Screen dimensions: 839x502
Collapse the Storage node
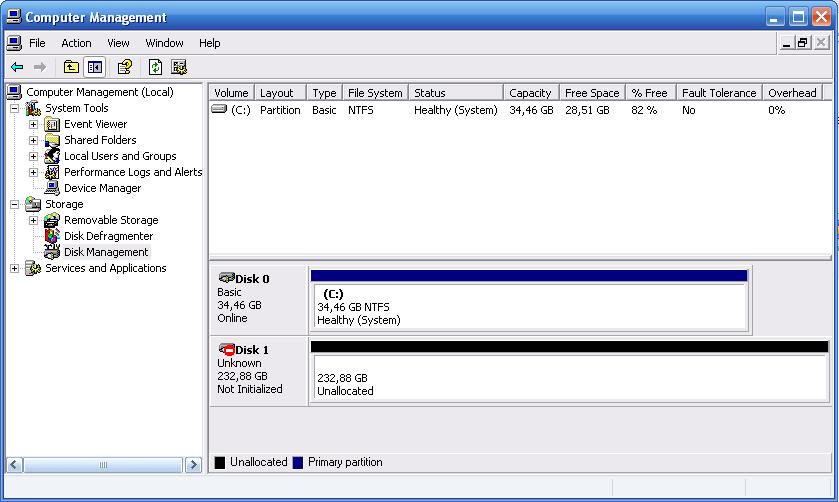[14, 204]
